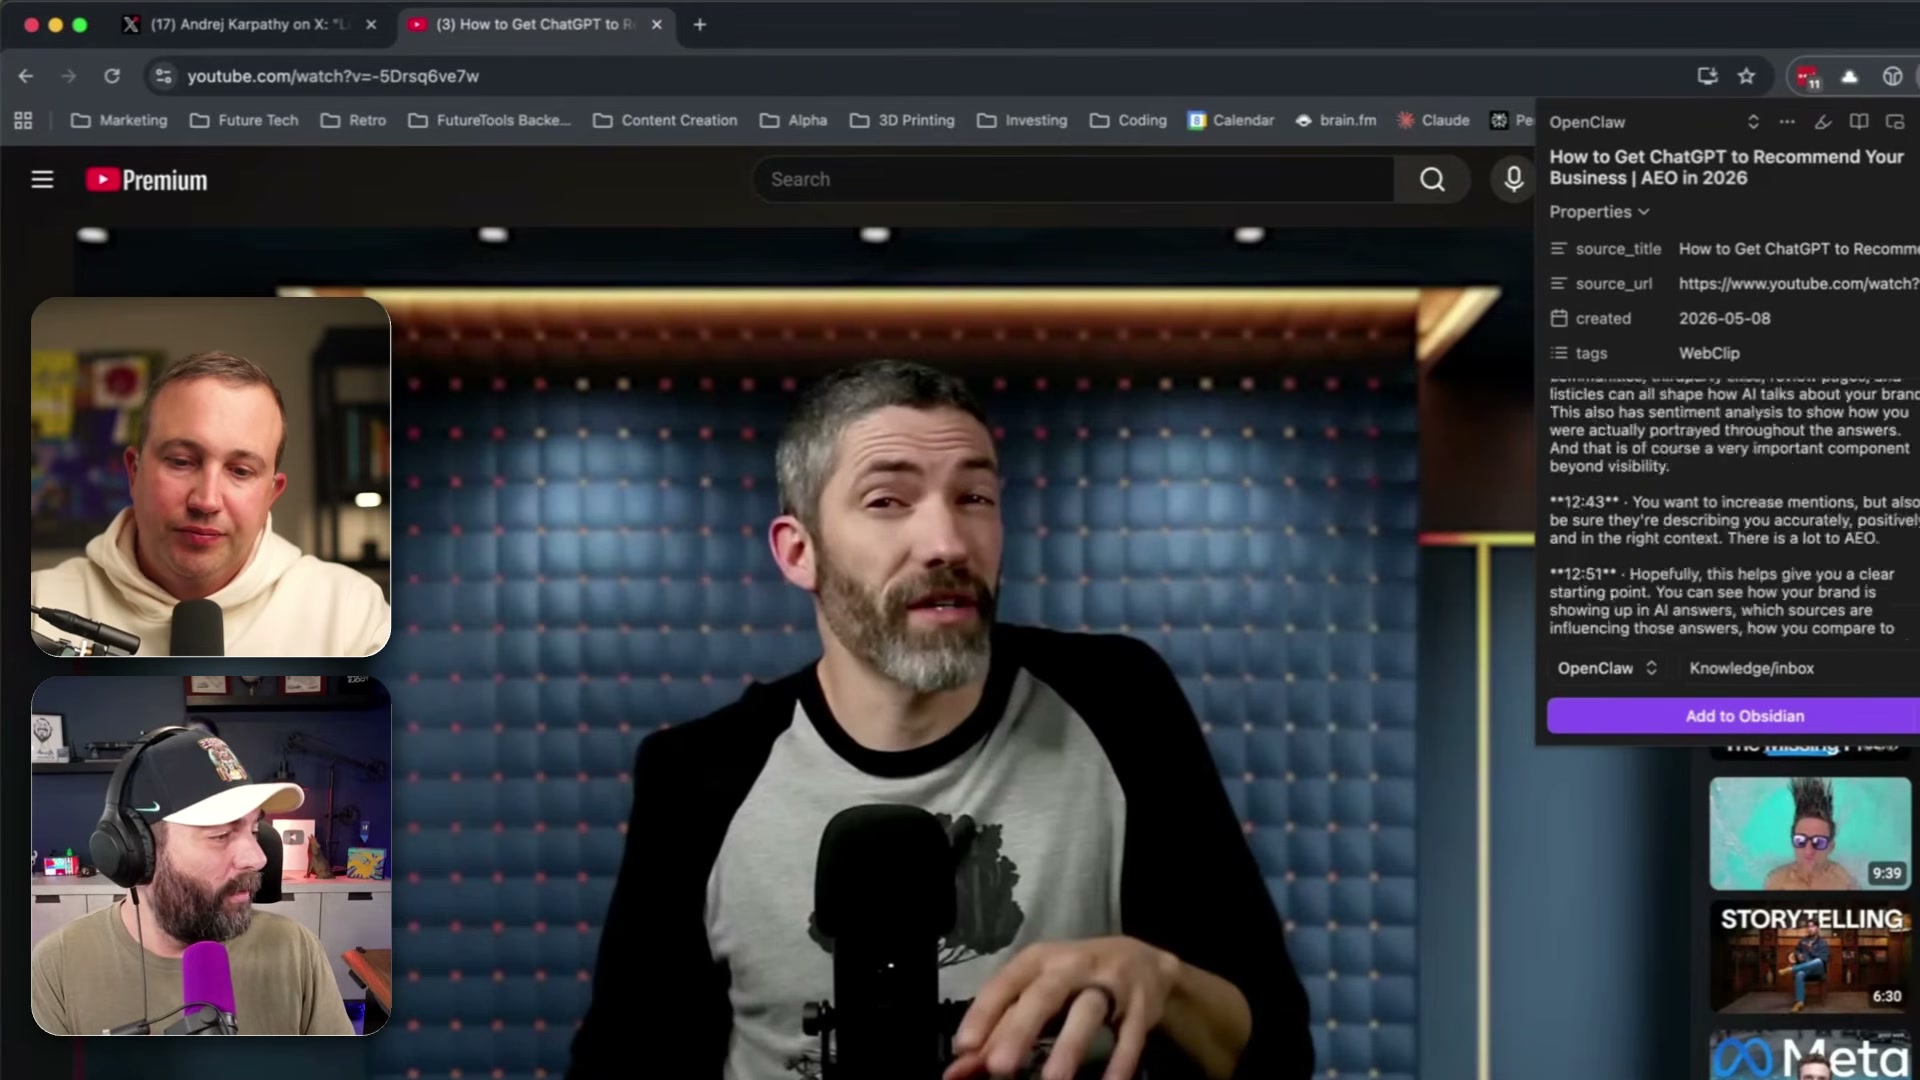Go to YouTube Premium home logo
1920x1080 pixels.
pyautogui.click(x=147, y=180)
